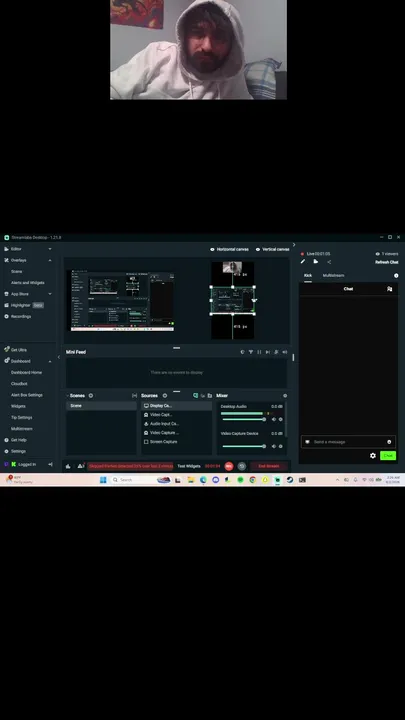Toggle Vertical canvas visibility eye
The image size is (405, 720).
point(258,249)
